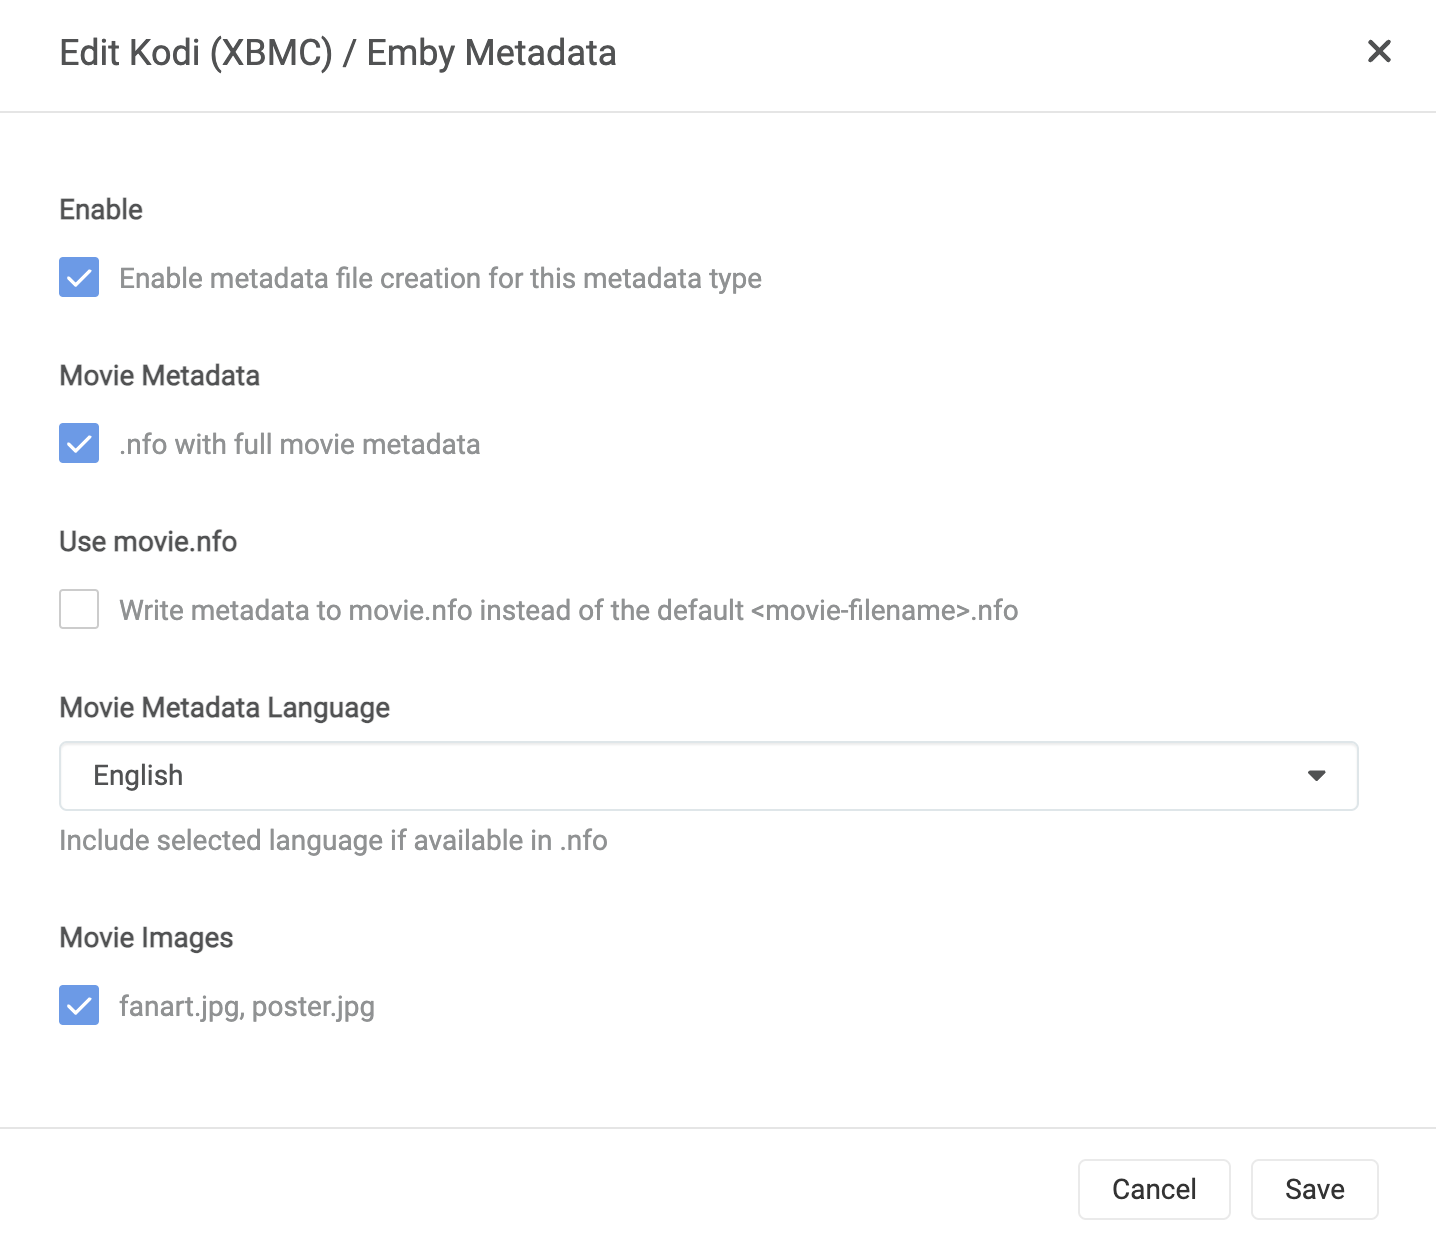Toggle .nfo with full movie metadata checkbox
This screenshot has width=1436, height=1250.
pyautogui.click(x=79, y=444)
